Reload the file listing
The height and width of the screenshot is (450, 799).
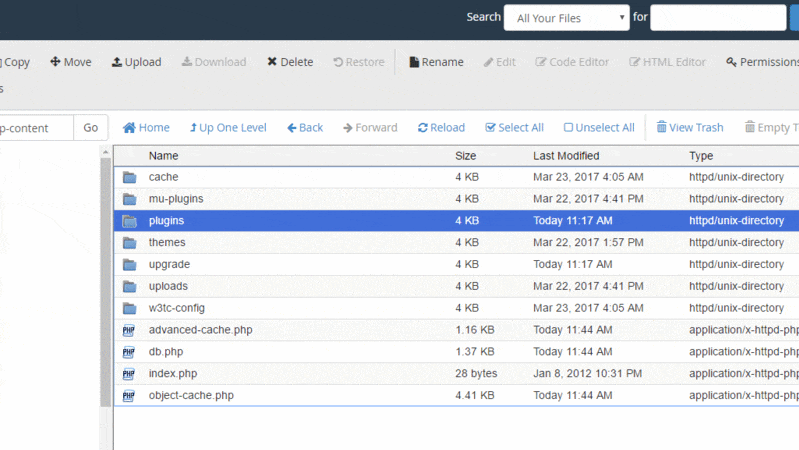click(441, 127)
